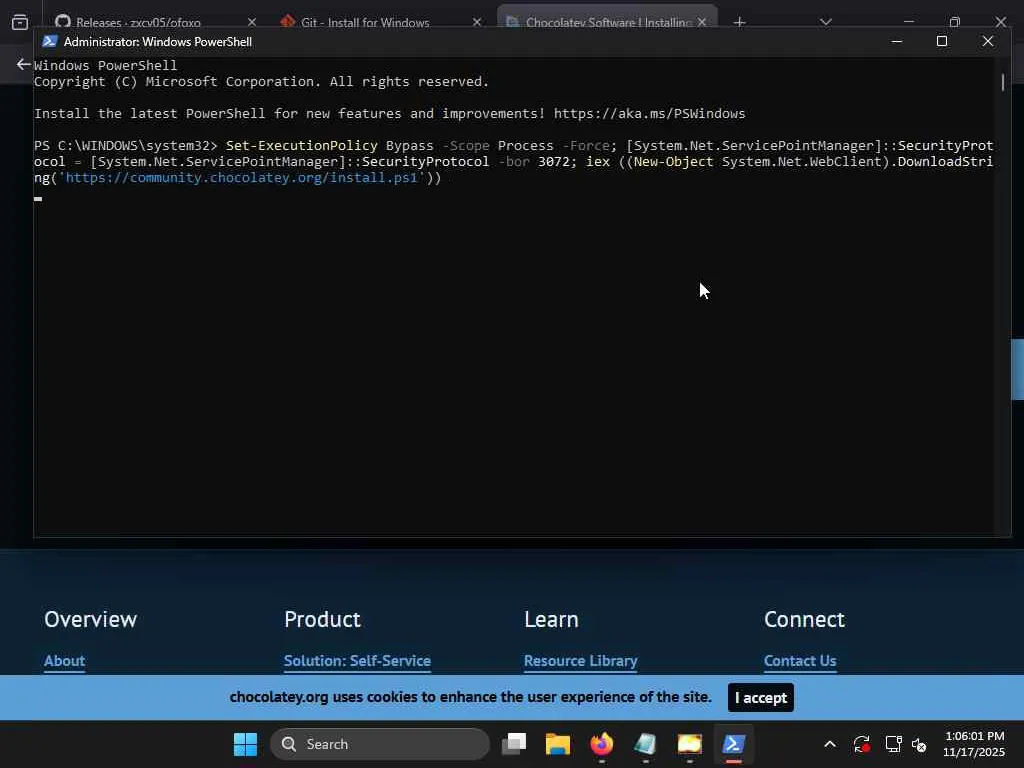
Task: Click the Product footer heading
Action: tap(322, 619)
